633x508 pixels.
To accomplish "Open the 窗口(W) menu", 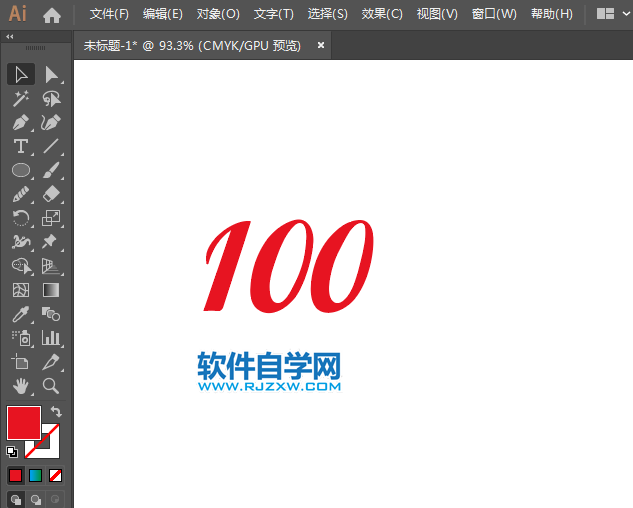I will [x=494, y=14].
